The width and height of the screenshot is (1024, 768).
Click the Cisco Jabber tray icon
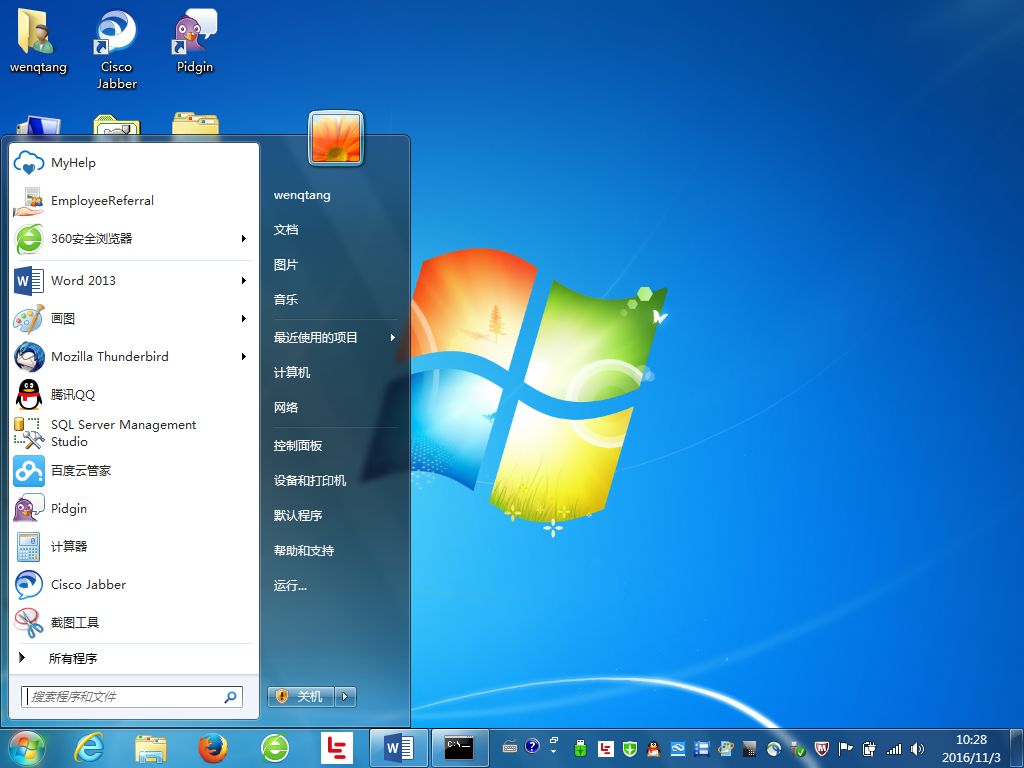(773, 748)
